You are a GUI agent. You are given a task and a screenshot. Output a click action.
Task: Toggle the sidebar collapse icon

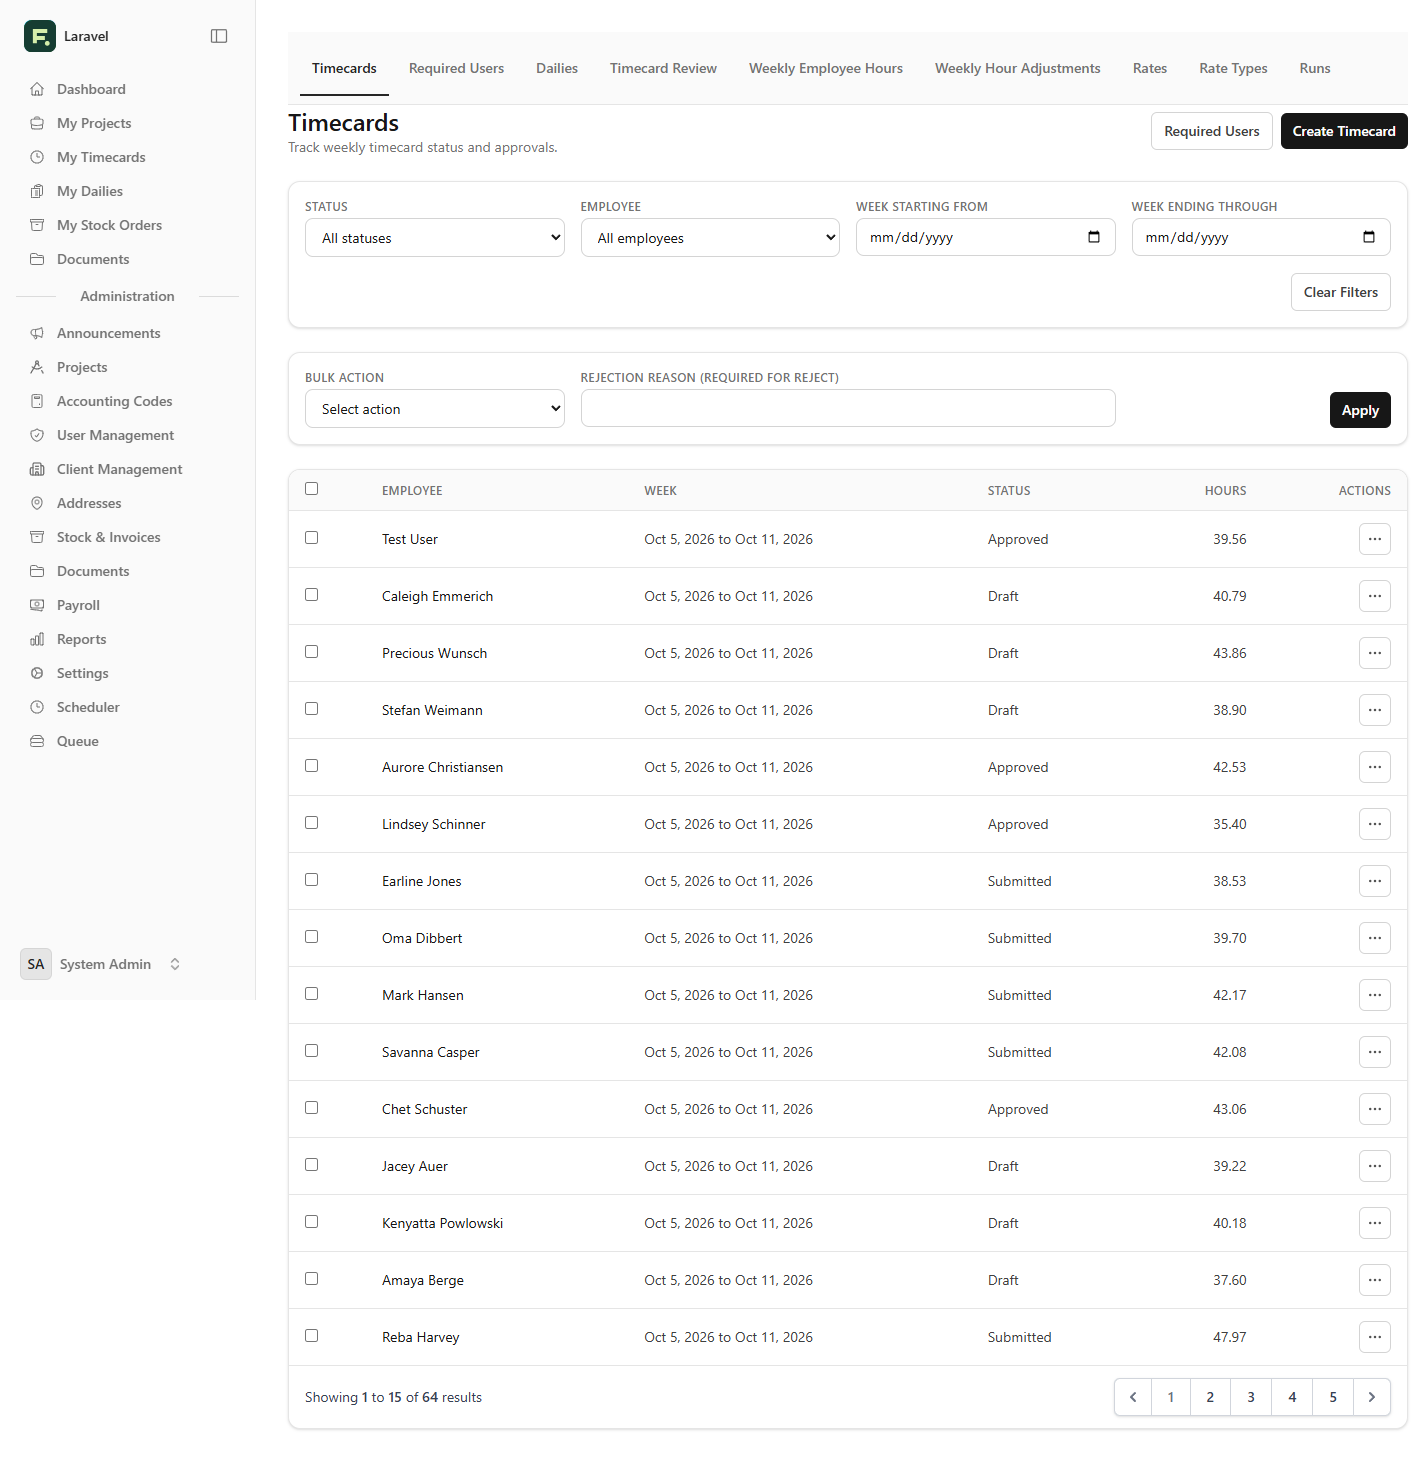pyautogui.click(x=219, y=36)
